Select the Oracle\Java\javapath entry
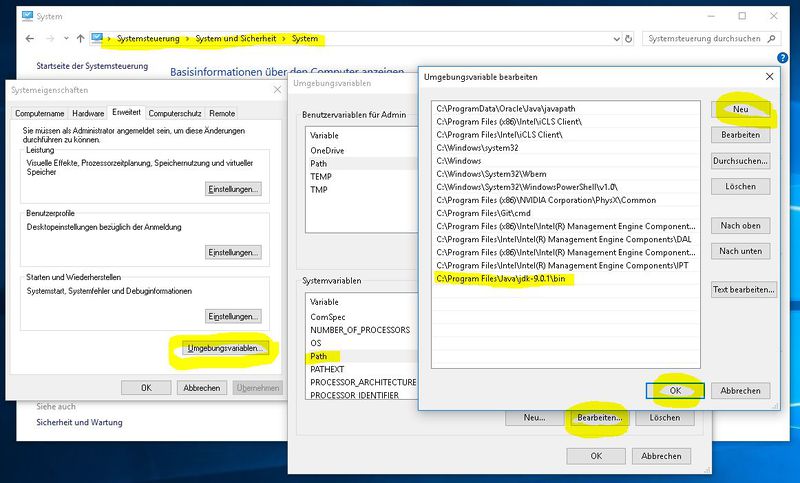 click(x=565, y=109)
